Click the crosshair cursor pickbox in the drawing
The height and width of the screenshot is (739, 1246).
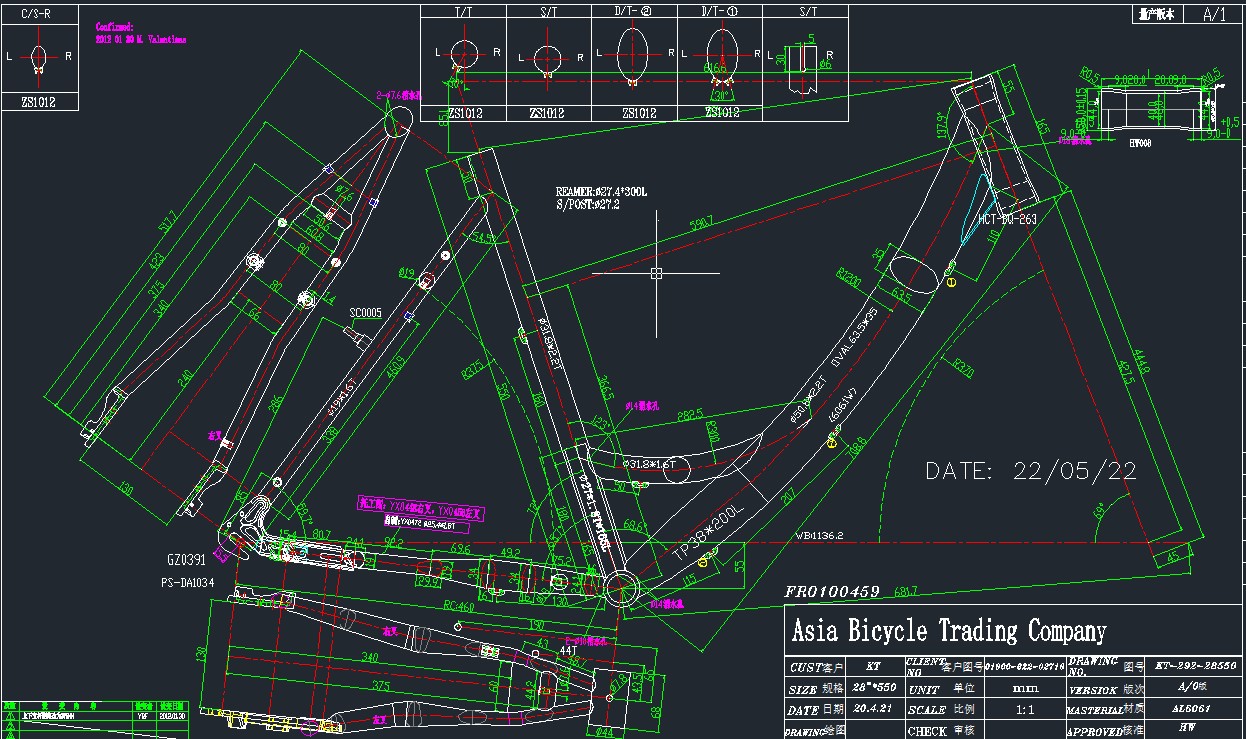[656, 273]
